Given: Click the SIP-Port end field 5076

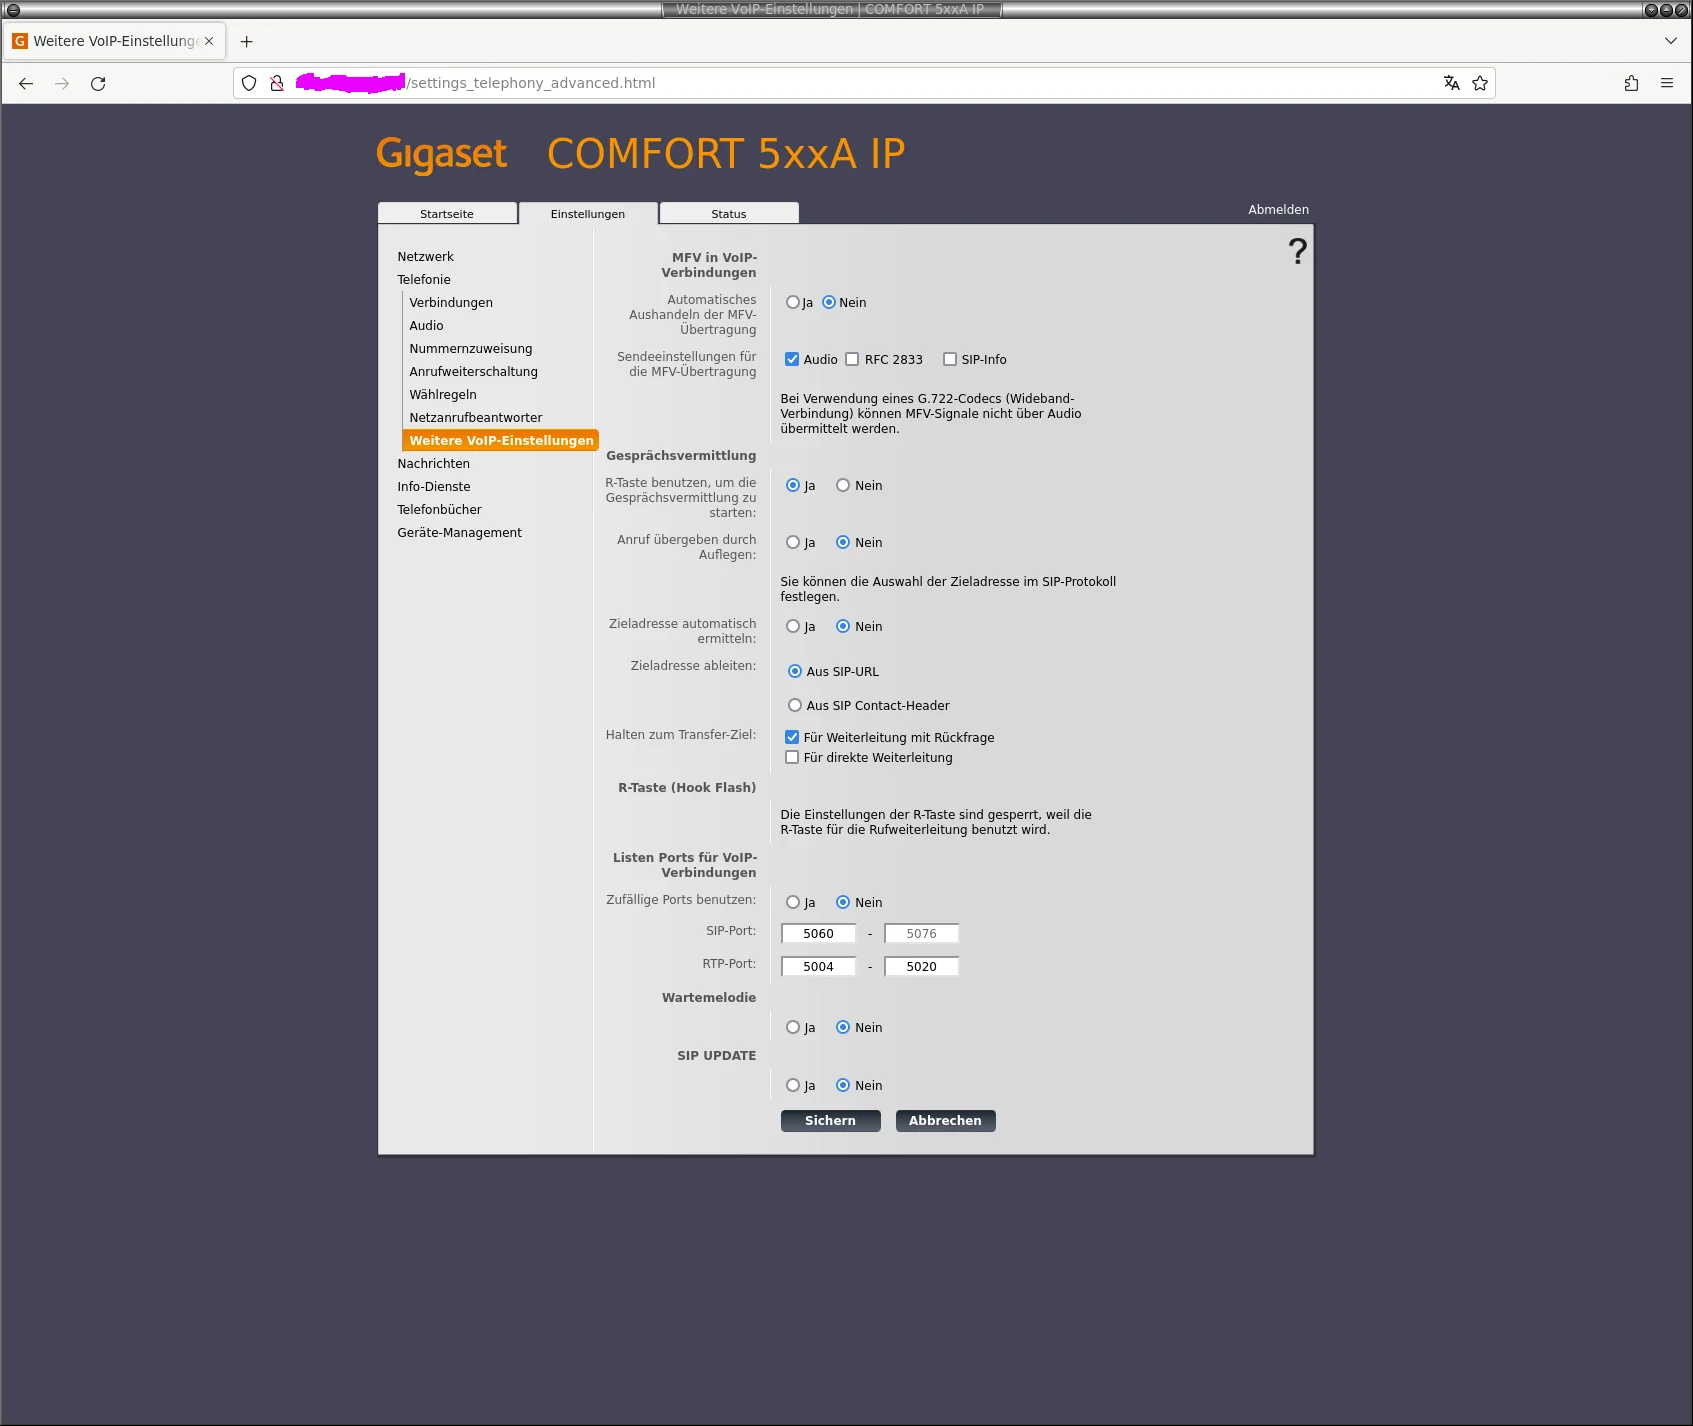Looking at the screenshot, I should pos(922,934).
